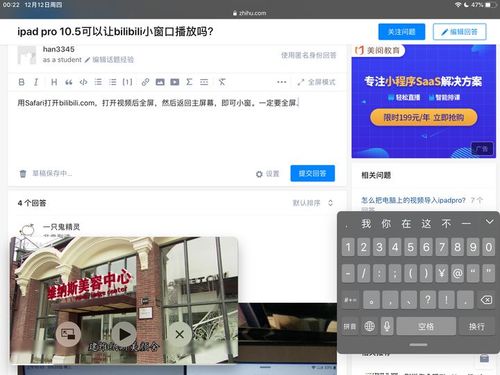Focus the answer text editing area
The height and width of the screenshot is (375, 500).
pos(177,128)
